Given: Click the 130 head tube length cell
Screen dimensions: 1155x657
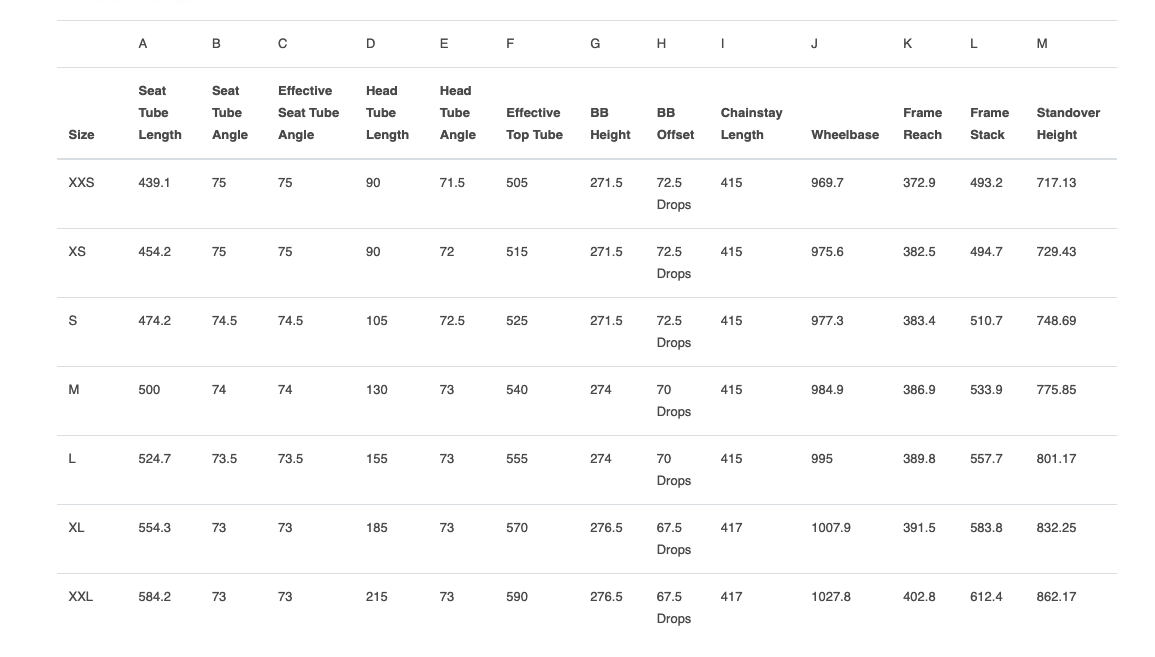Looking at the screenshot, I should pos(376,390).
